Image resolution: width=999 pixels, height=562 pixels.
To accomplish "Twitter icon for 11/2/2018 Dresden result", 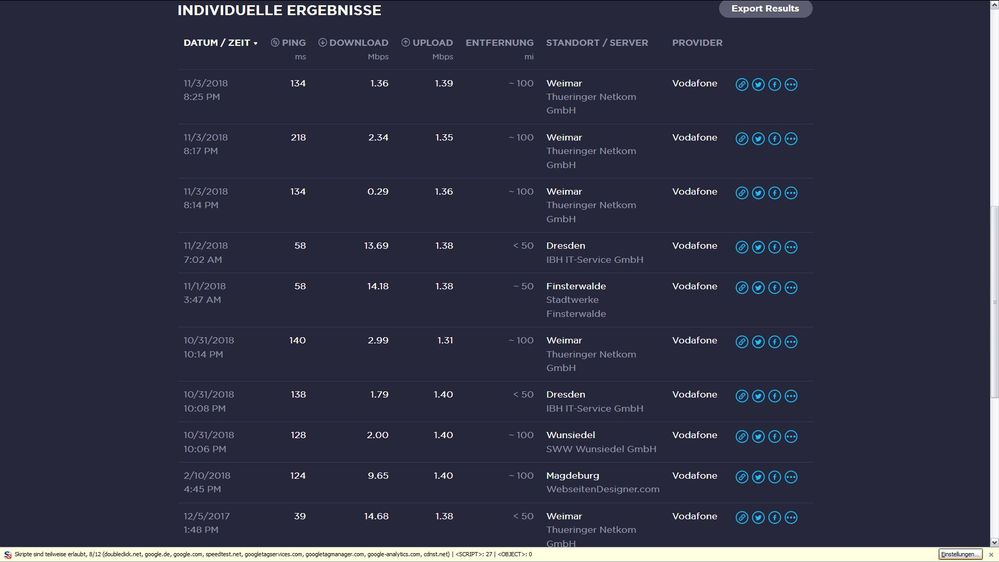I will [x=758, y=247].
